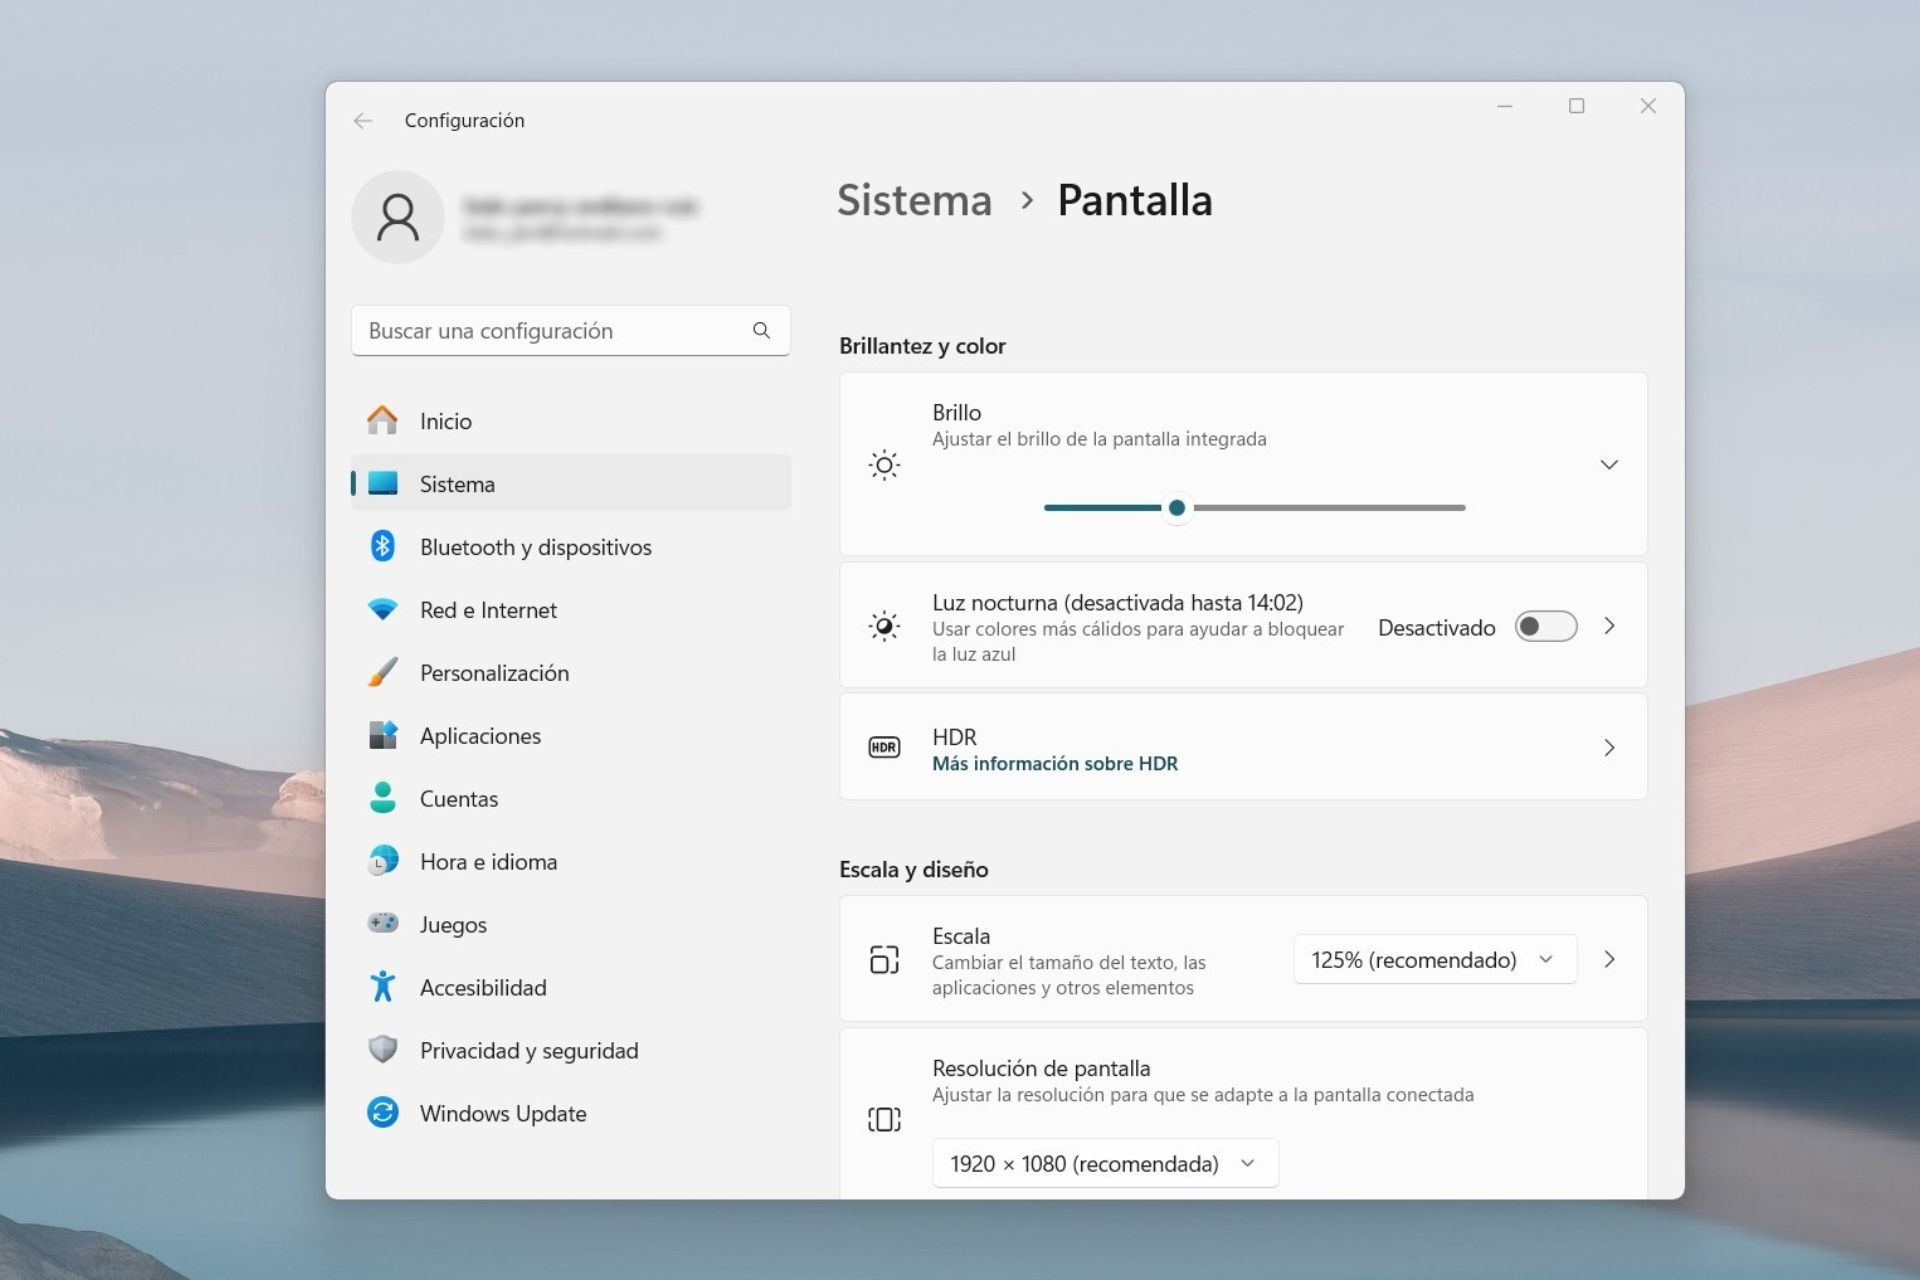Click the Brillo sun icon
1920x1280 pixels.
pos(884,465)
